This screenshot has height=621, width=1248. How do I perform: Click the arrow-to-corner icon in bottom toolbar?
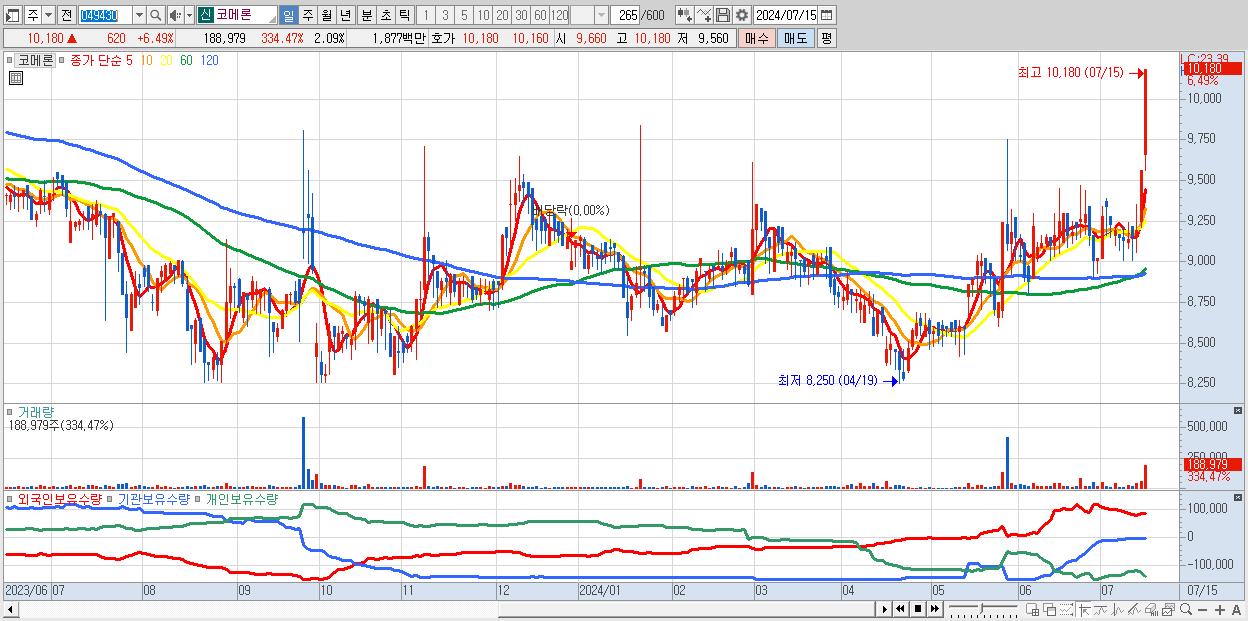pyautogui.click(x=1084, y=609)
